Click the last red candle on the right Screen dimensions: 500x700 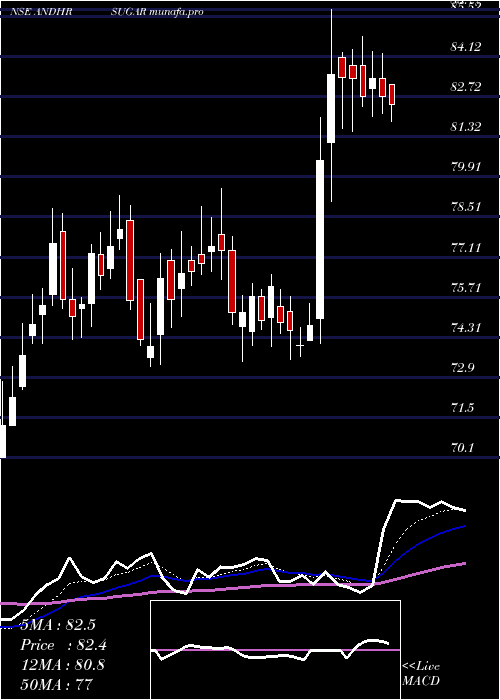click(x=392, y=94)
